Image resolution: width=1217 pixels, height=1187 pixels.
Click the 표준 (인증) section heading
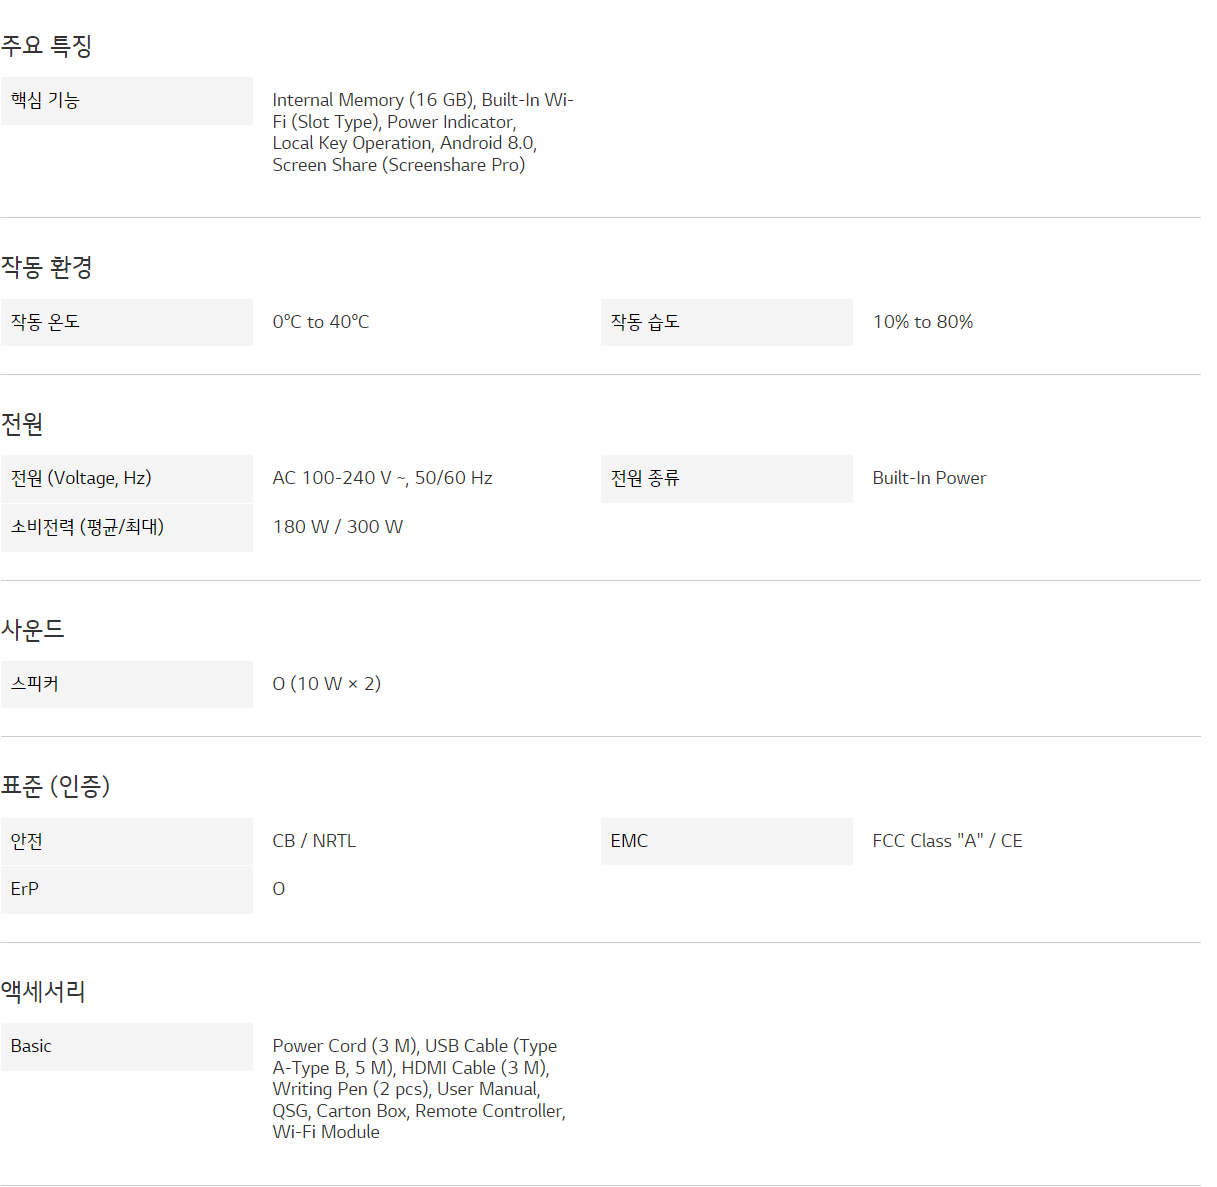pyautogui.click(x=56, y=786)
